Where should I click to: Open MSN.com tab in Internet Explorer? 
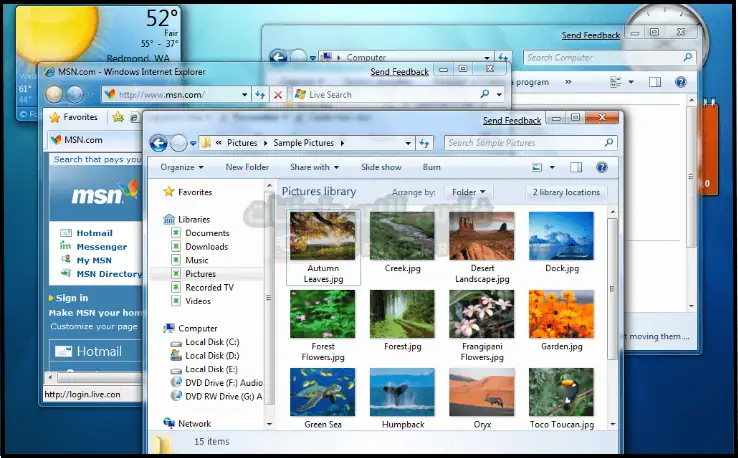[94, 140]
